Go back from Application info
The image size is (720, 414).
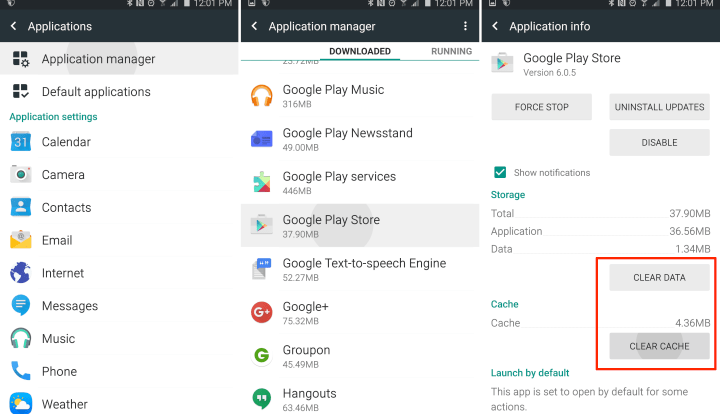pos(495,26)
